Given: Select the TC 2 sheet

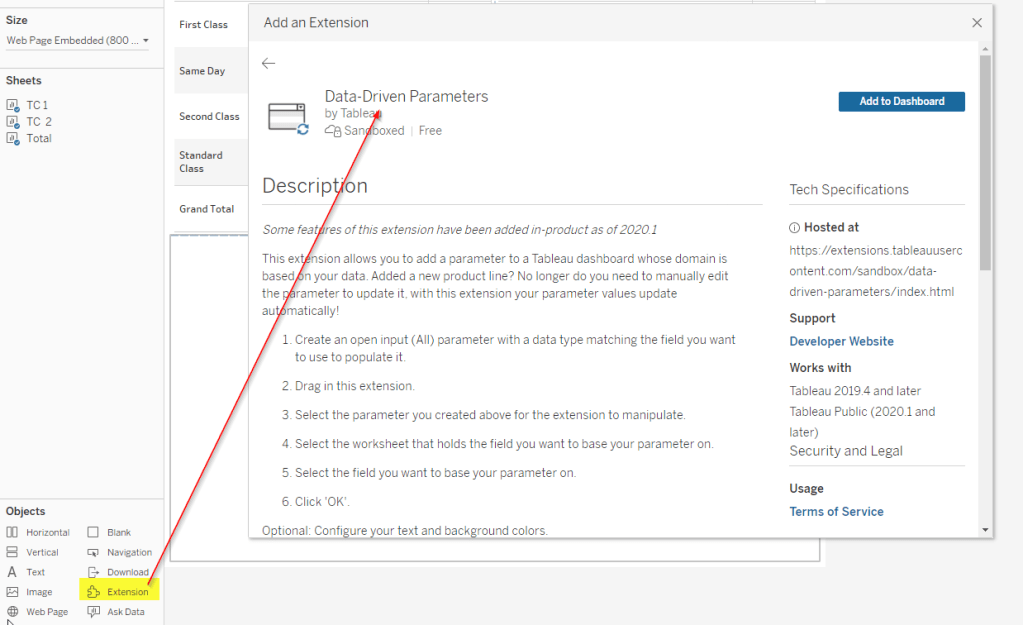Looking at the screenshot, I should (39, 122).
